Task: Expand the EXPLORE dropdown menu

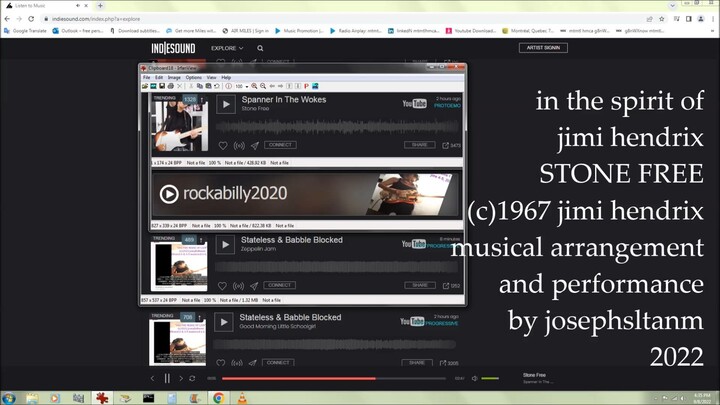Action: tap(227, 48)
